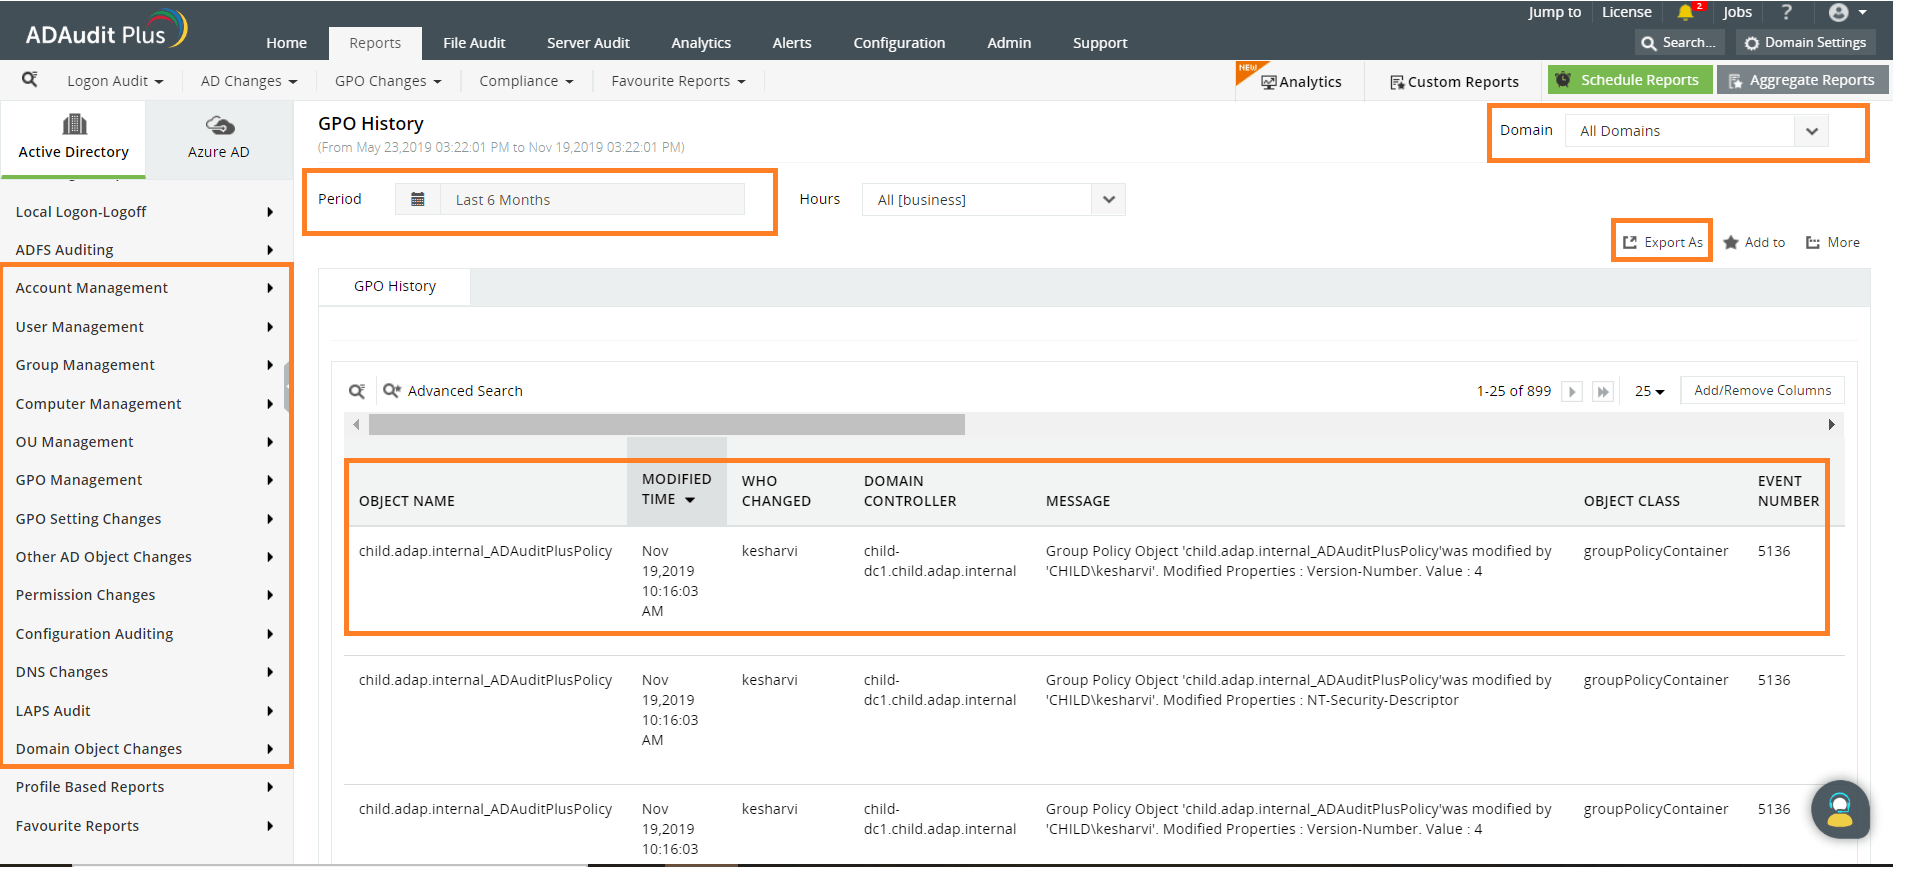This screenshot has height=869, width=1928.
Task: Open the user account avatar menu
Action: (1839, 13)
